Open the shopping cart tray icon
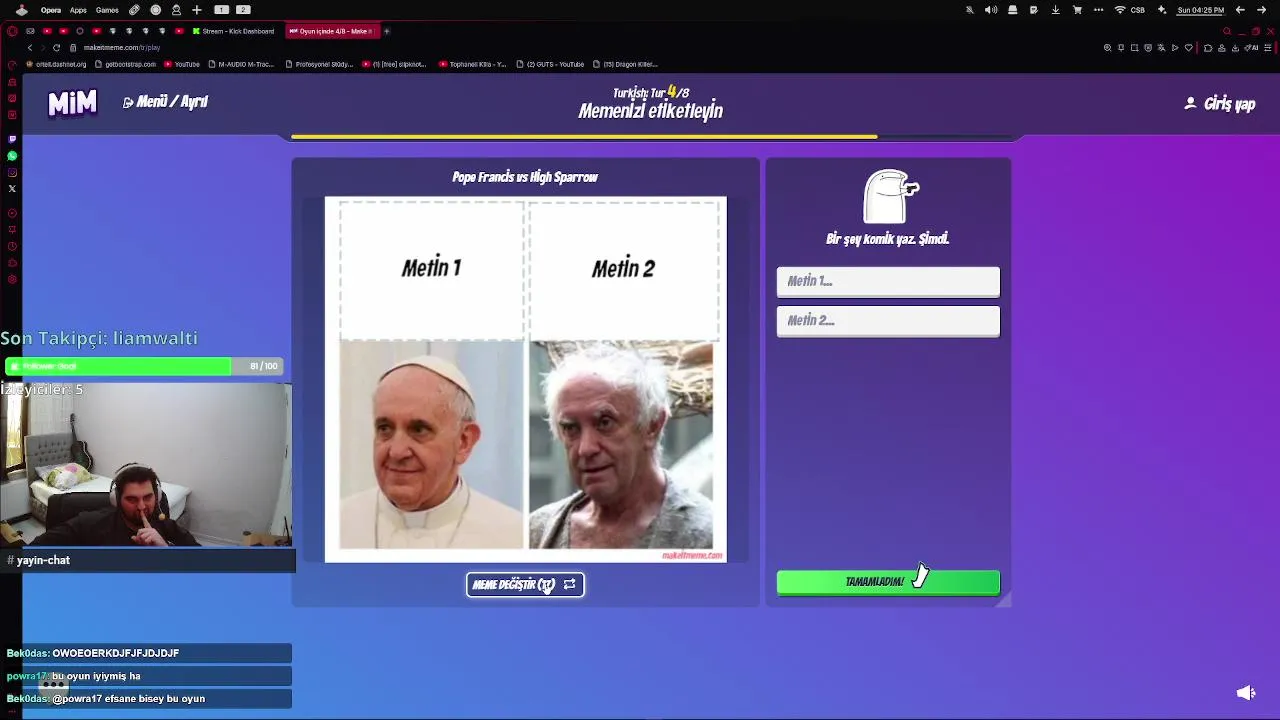Image resolution: width=1280 pixels, height=720 pixels. tap(1077, 10)
